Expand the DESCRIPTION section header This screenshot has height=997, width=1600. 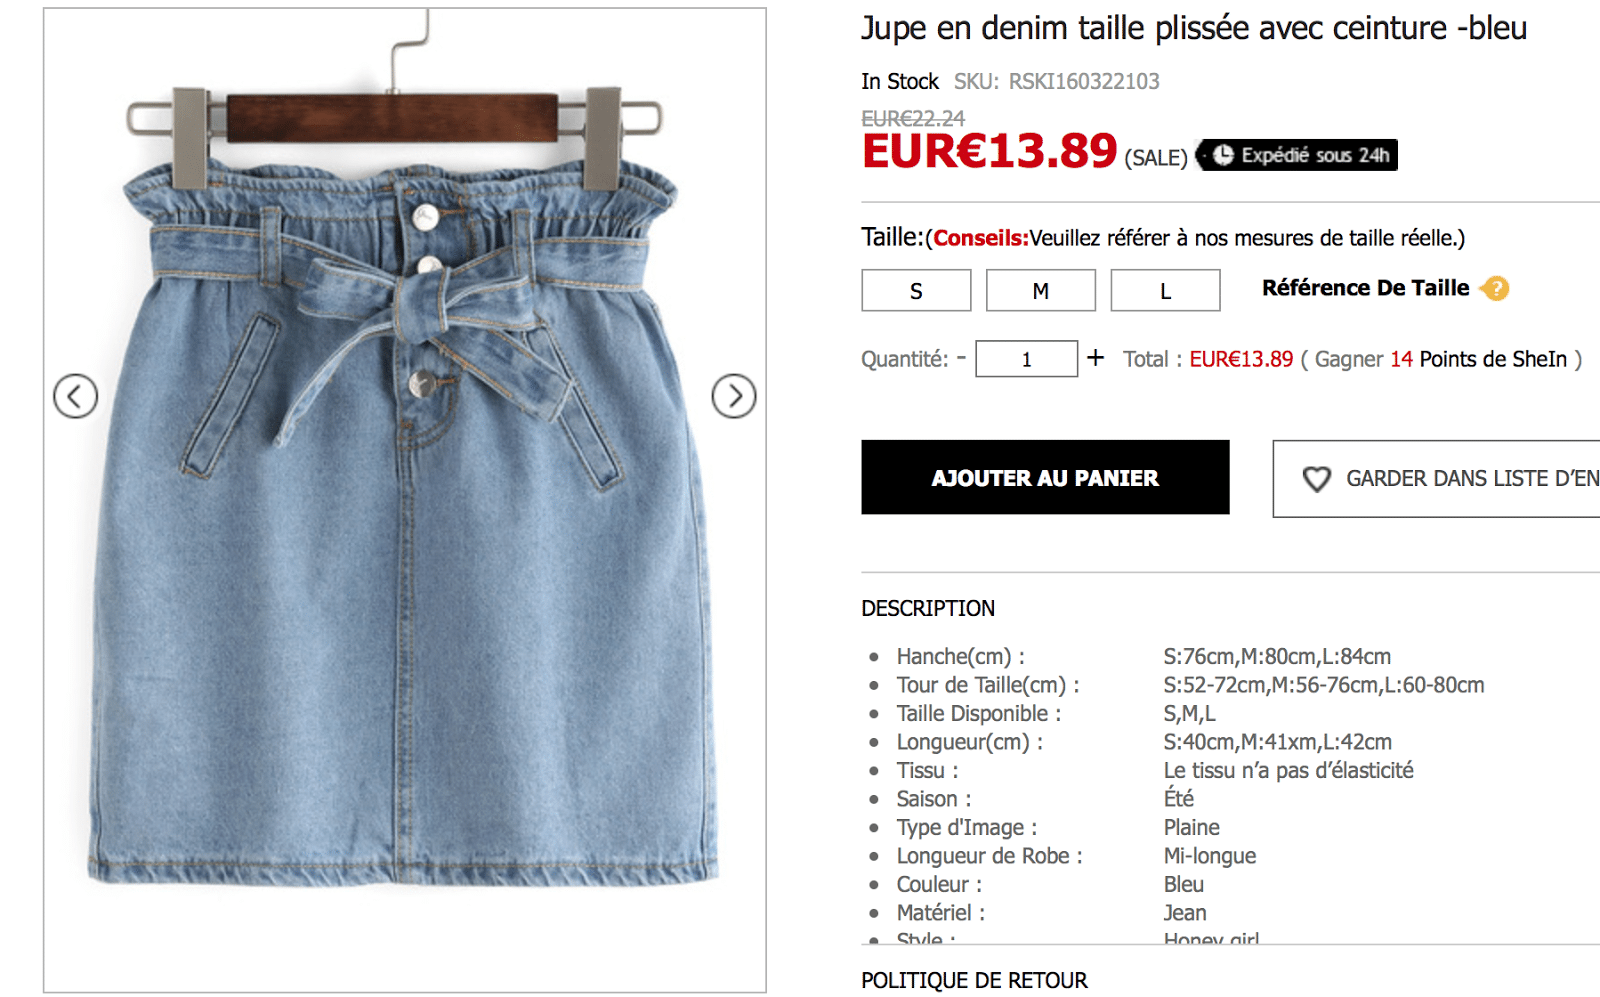[x=928, y=608]
